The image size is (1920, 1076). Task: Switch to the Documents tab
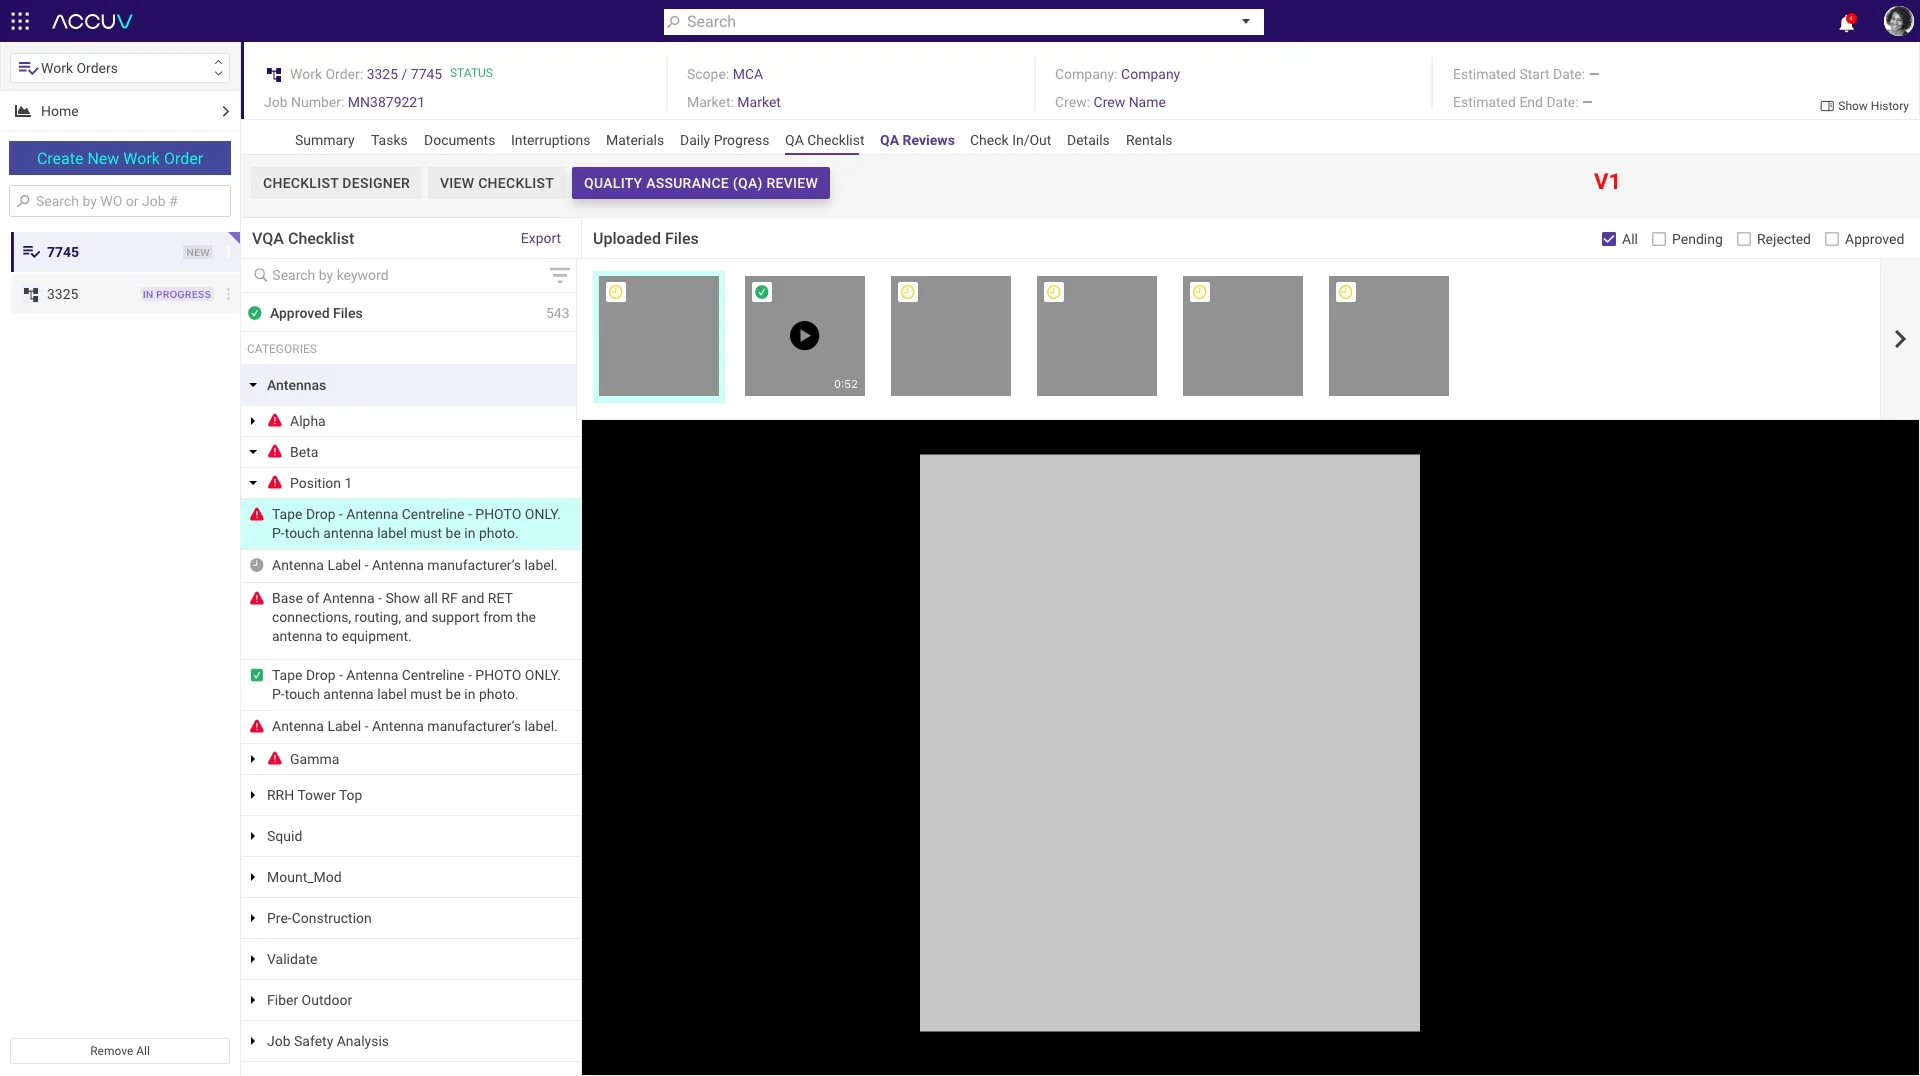point(459,140)
